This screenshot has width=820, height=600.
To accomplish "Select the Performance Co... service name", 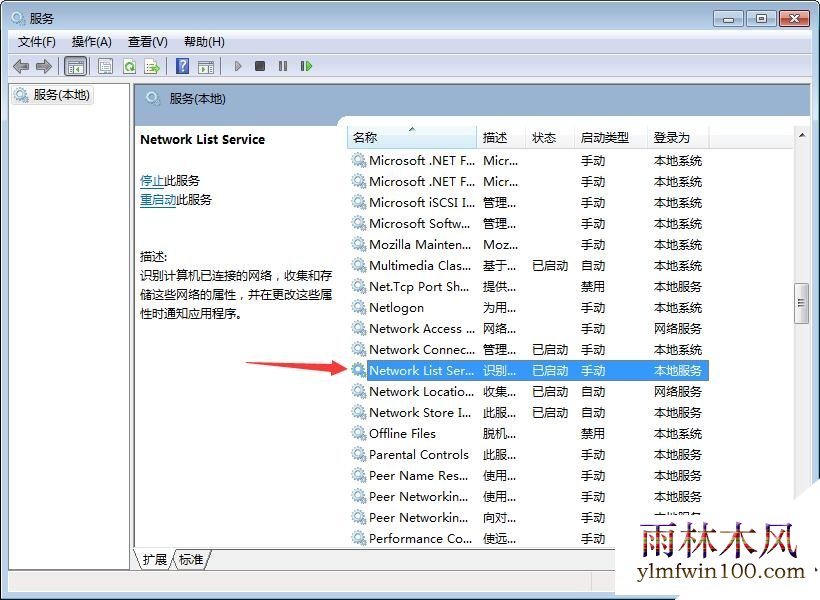I will pyautogui.click(x=420, y=538).
